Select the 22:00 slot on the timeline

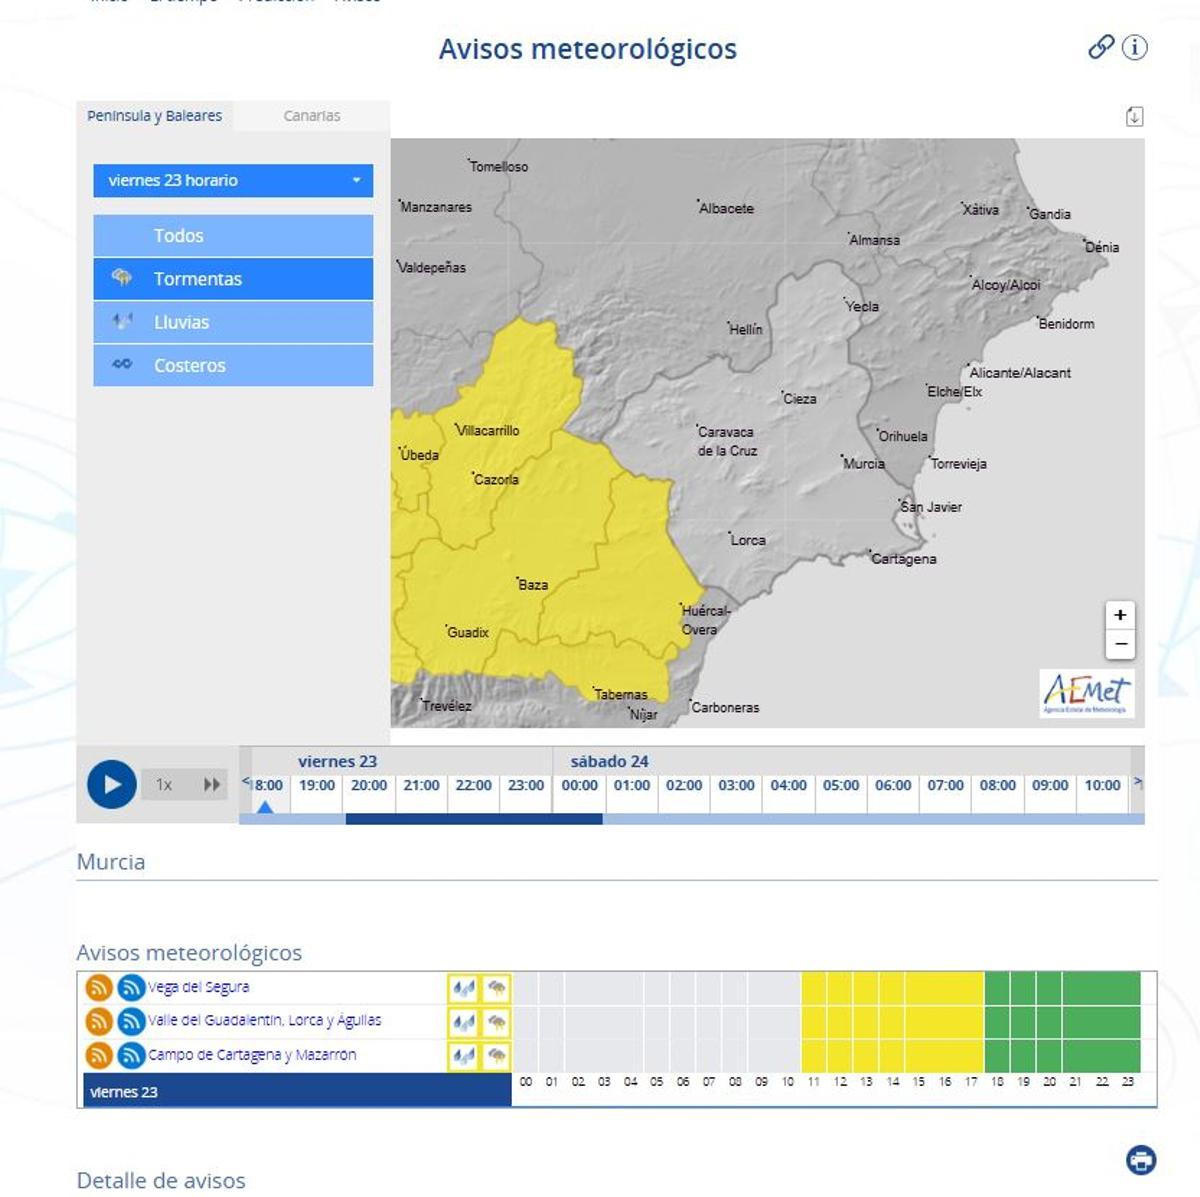click(x=474, y=786)
